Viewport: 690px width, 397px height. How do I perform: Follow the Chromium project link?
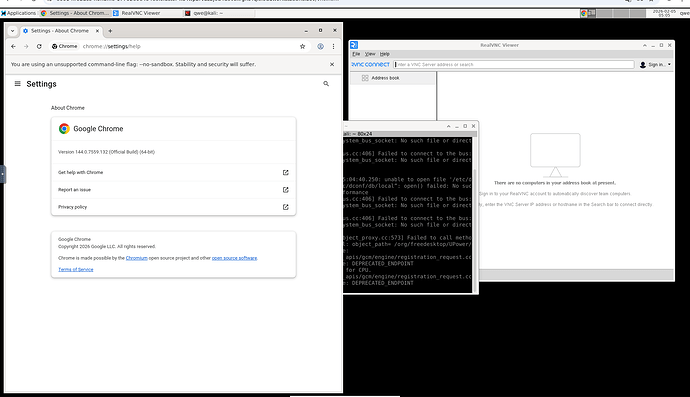tap(136, 258)
